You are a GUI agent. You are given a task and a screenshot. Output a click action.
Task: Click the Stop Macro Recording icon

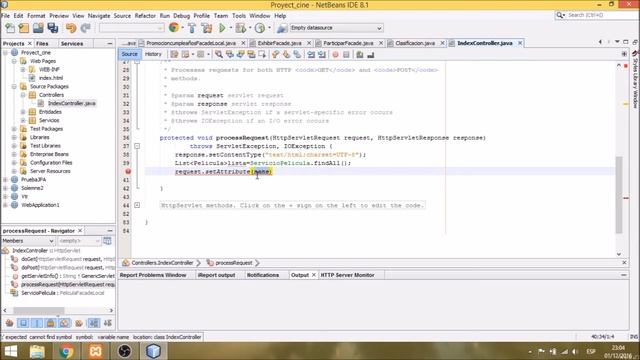click(x=346, y=54)
